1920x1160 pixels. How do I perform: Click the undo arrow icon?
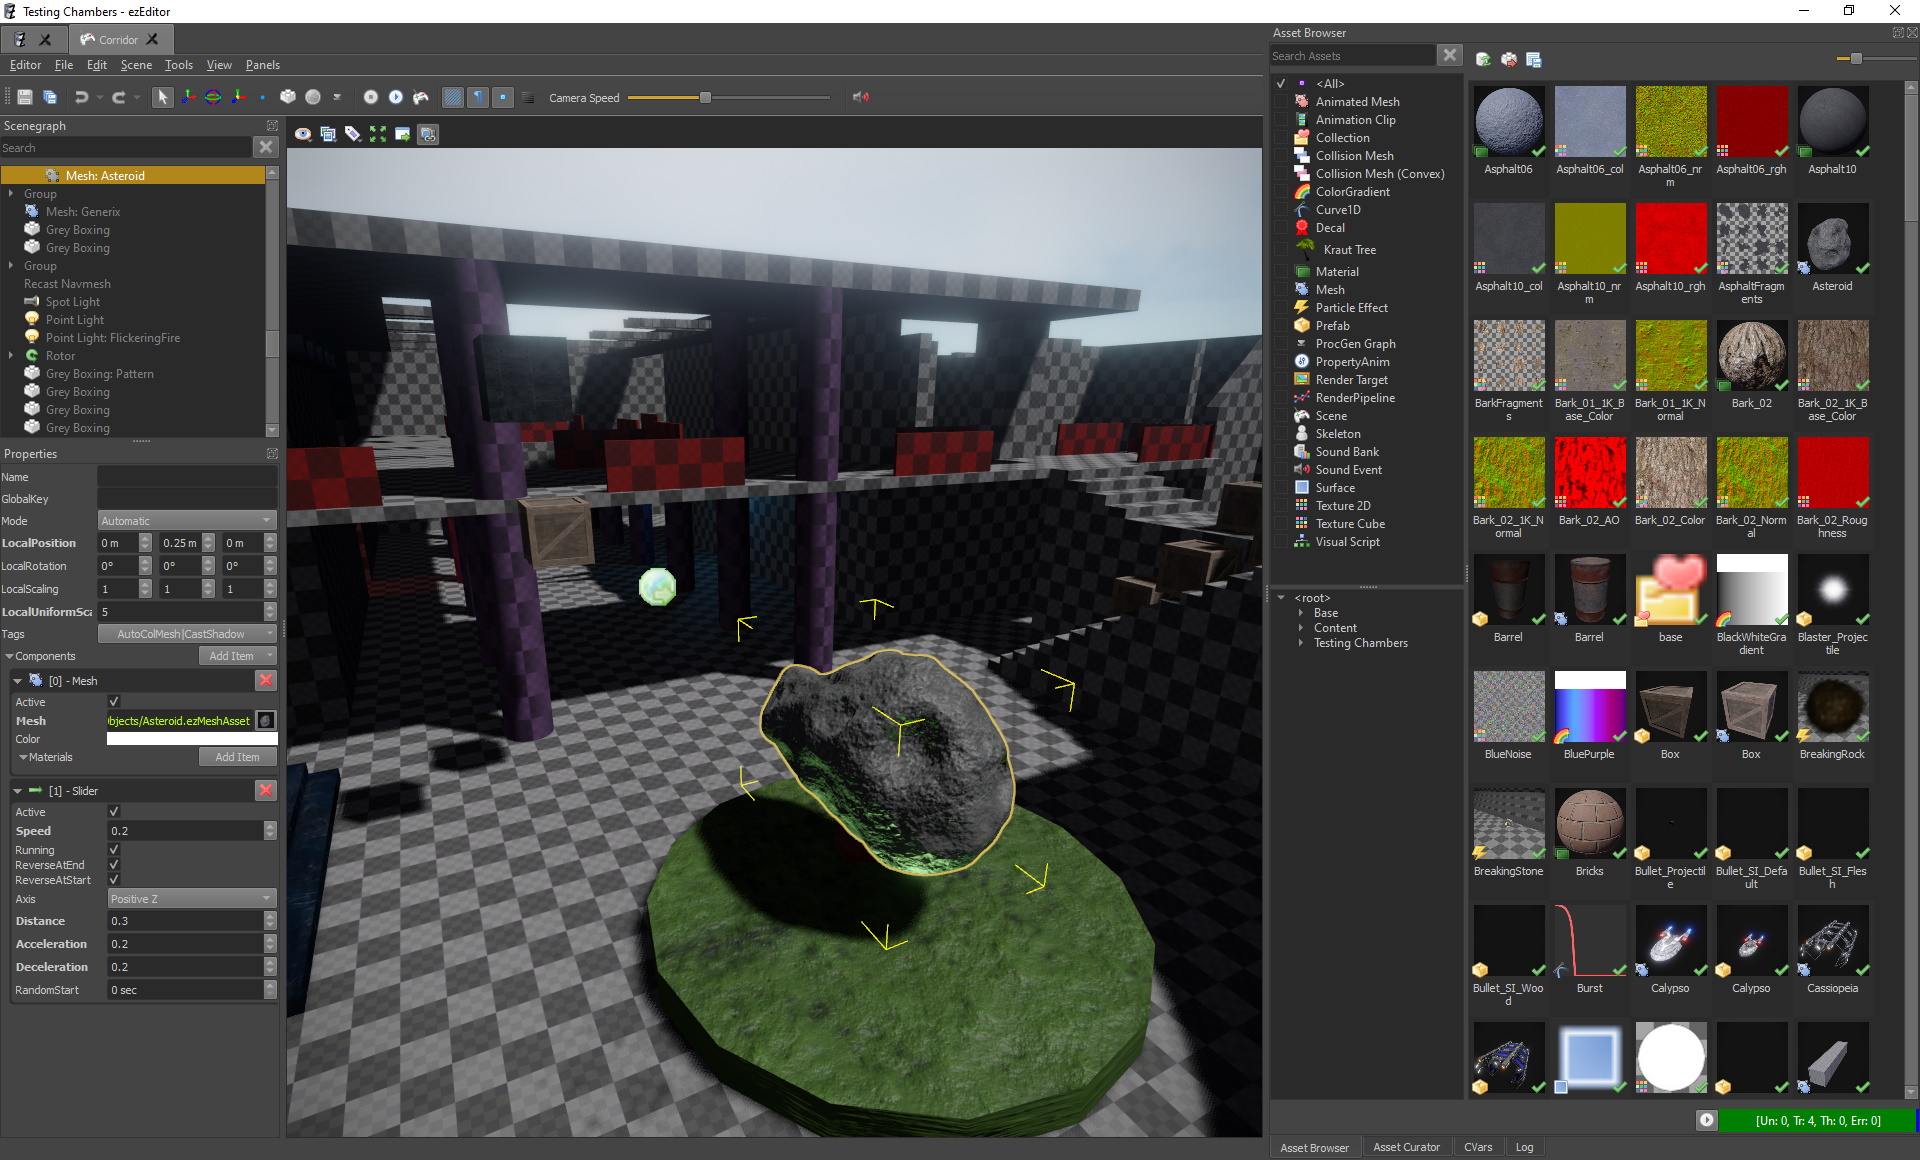click(81, 97)
